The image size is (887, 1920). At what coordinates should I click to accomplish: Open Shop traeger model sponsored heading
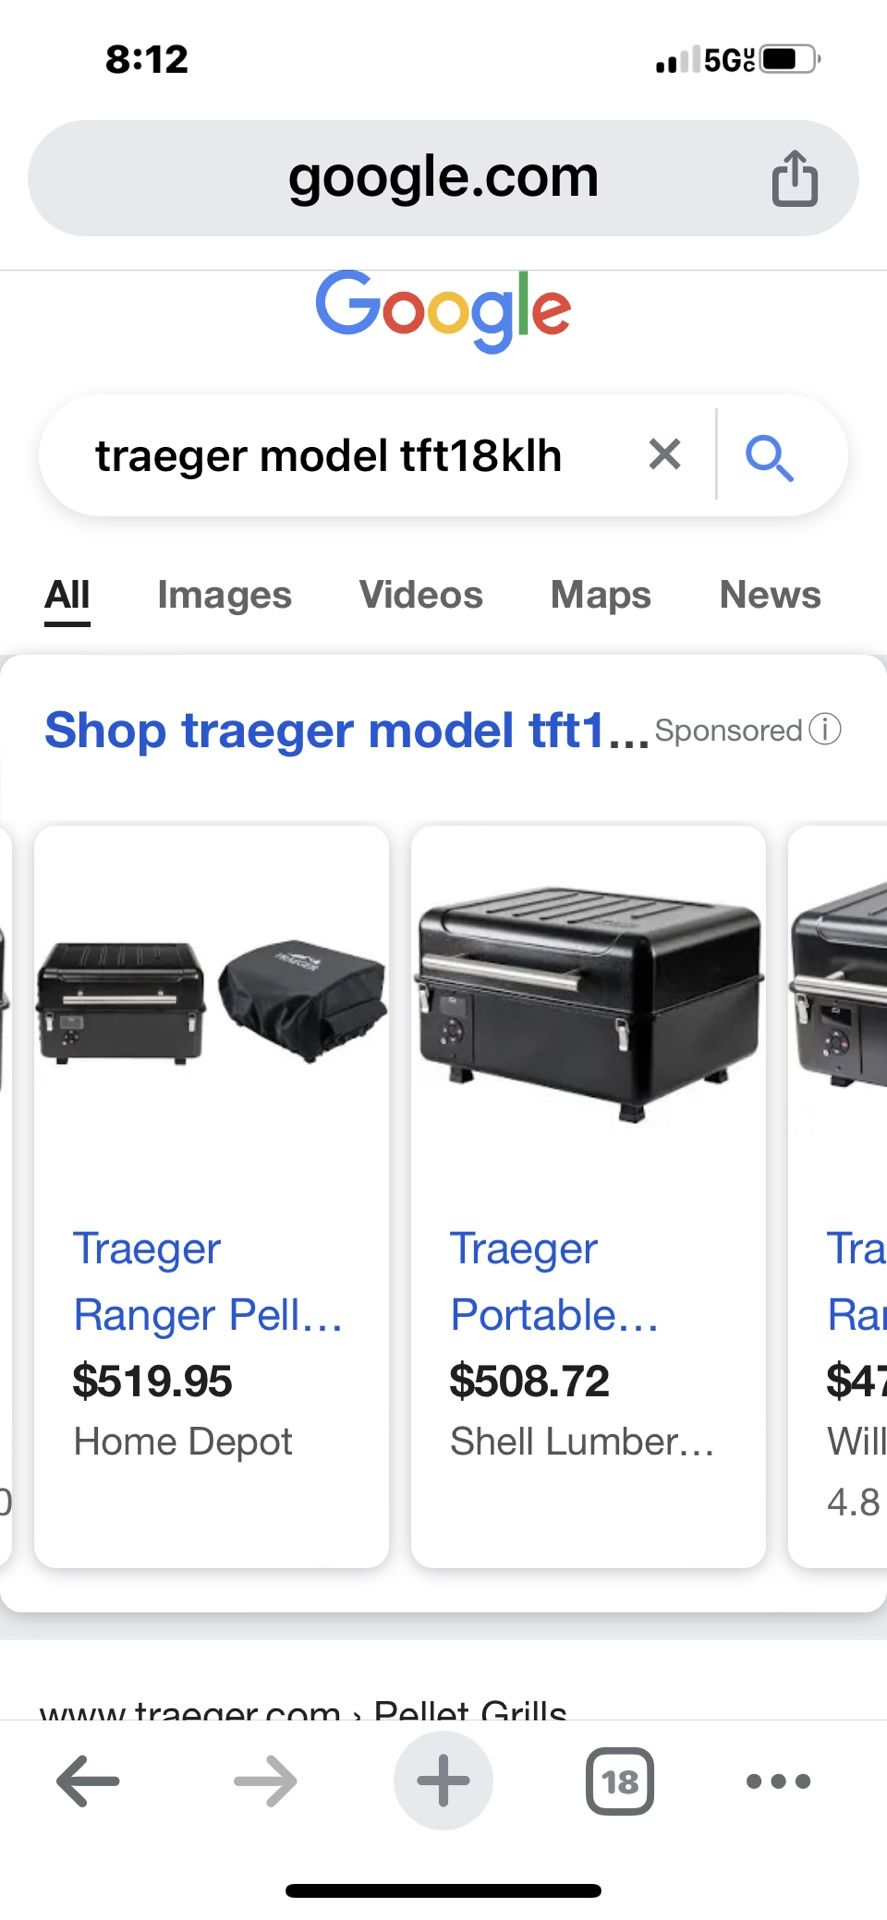point(347,730)
